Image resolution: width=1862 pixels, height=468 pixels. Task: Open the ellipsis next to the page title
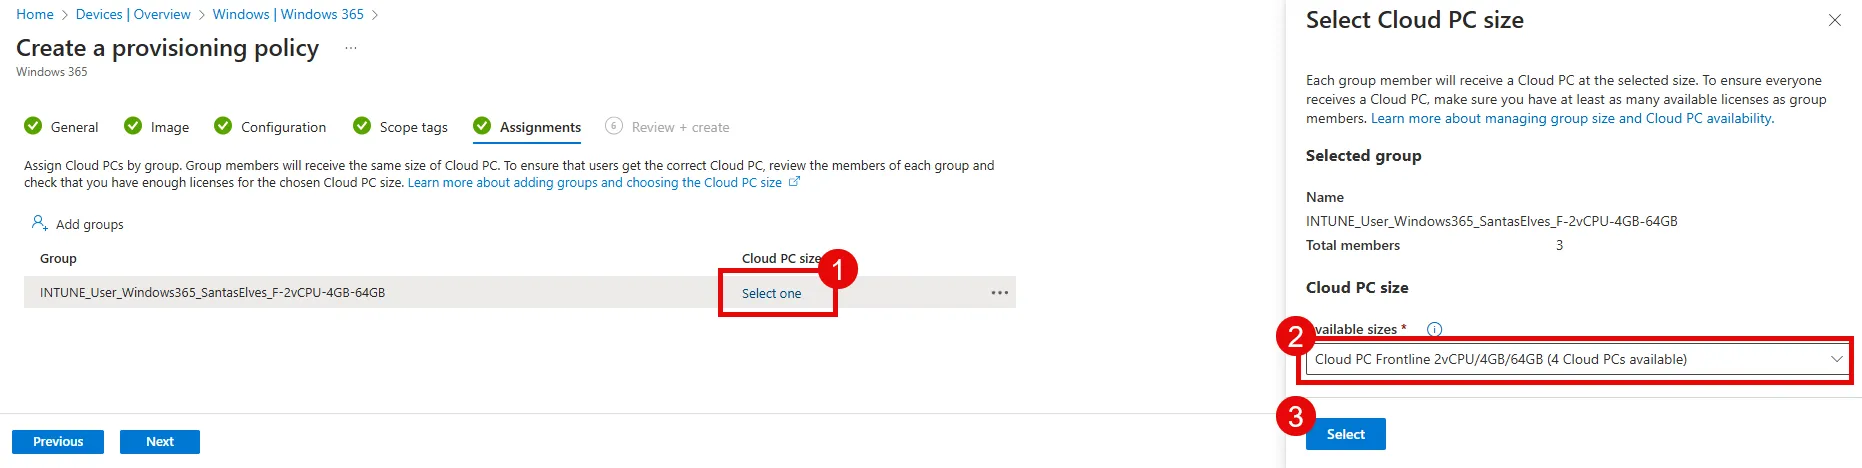[x=351, y=48]
